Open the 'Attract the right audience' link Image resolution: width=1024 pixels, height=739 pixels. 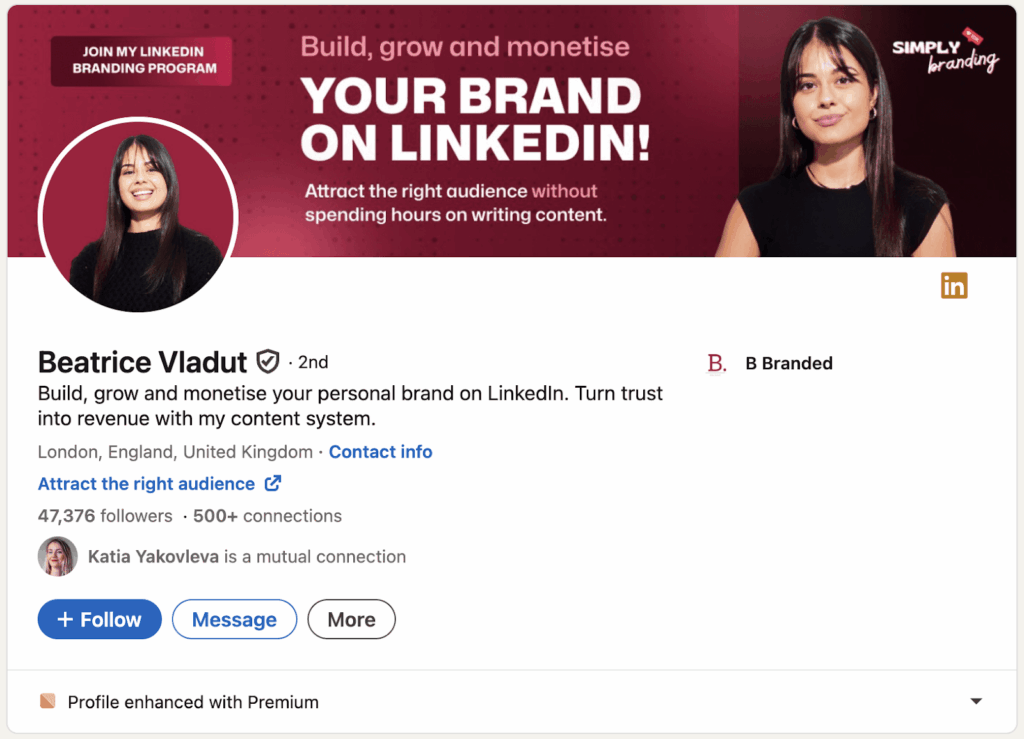tap(146, 484)
